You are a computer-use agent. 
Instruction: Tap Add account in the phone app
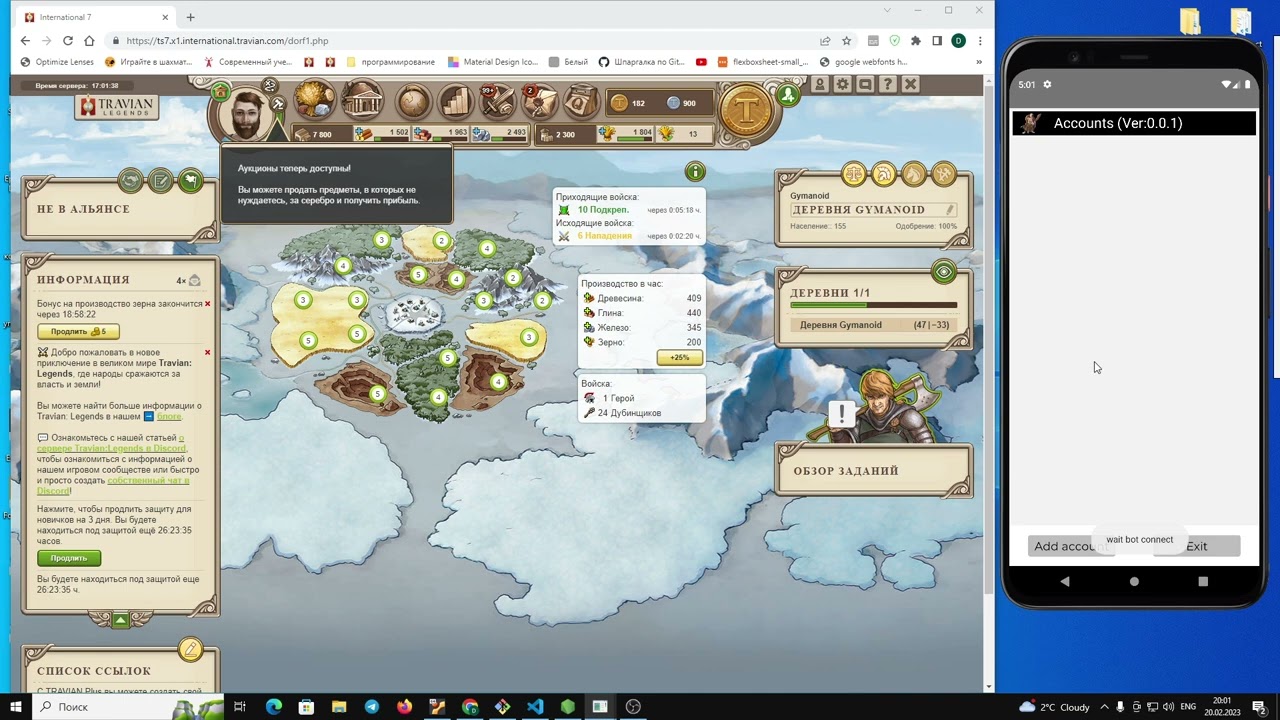[x=1070, y=546]
